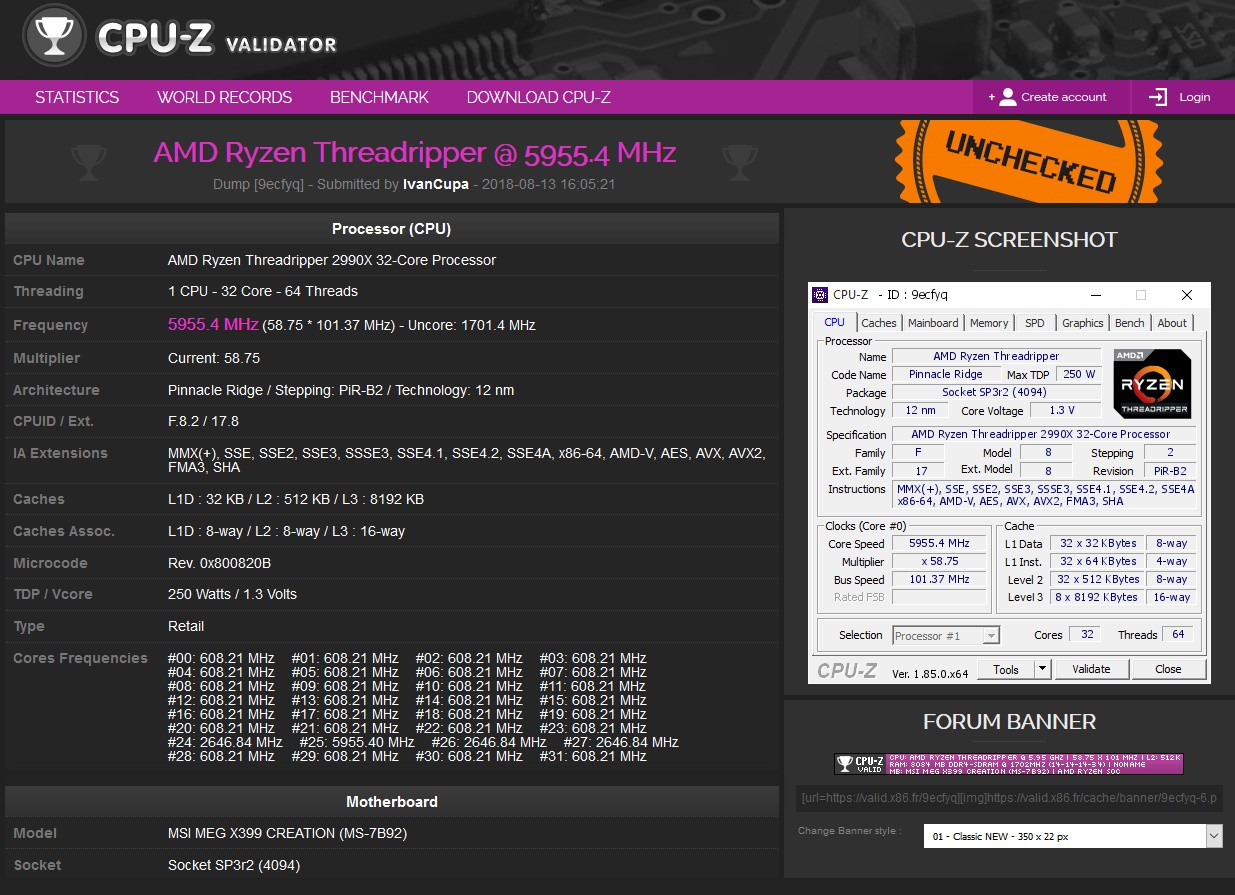
Task: Click the Cores count 32 field in screenshot
Action: click(1086, 635)
